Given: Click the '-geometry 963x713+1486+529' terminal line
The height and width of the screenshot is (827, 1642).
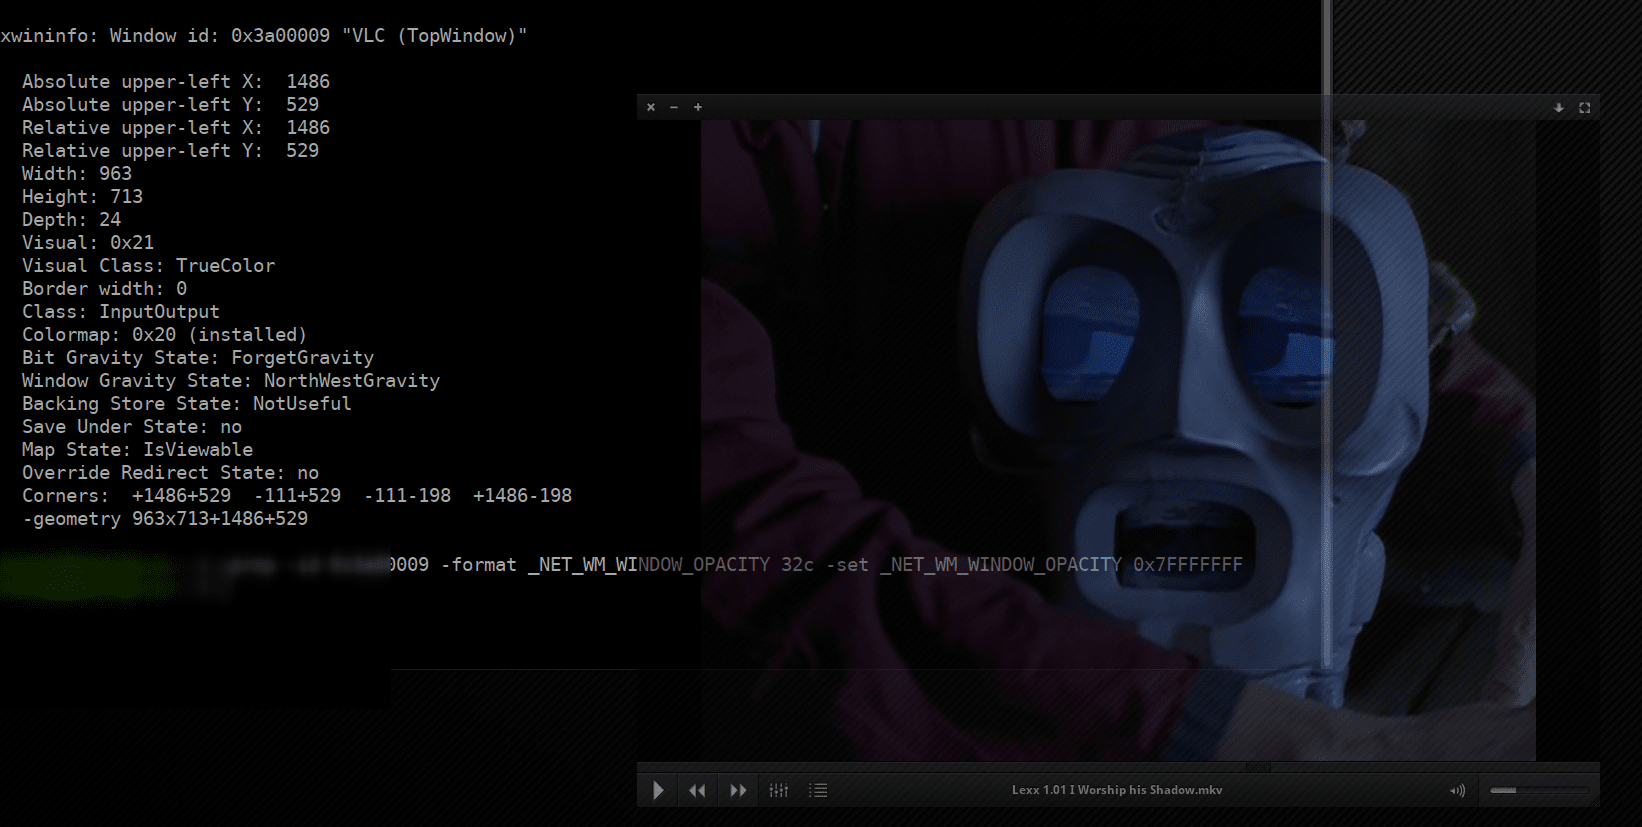Looking at the screenshot, I should [165, 519].
